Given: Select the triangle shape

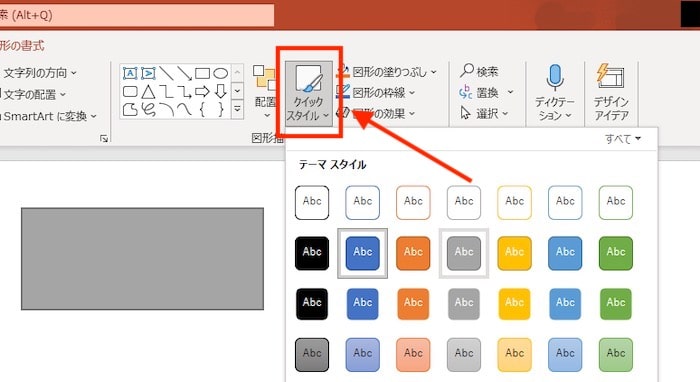Looking at the screenshot, I should click(x=148, y=91).
